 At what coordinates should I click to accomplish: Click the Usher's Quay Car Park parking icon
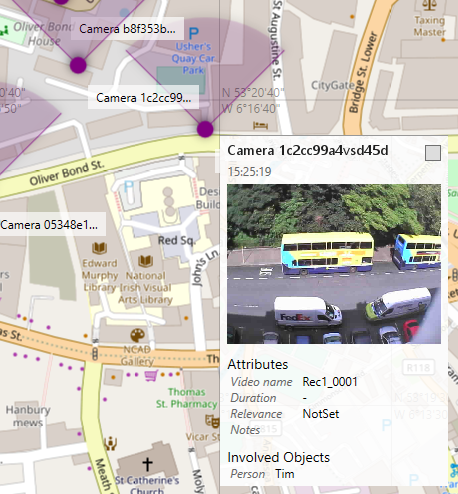click(194, 33)
